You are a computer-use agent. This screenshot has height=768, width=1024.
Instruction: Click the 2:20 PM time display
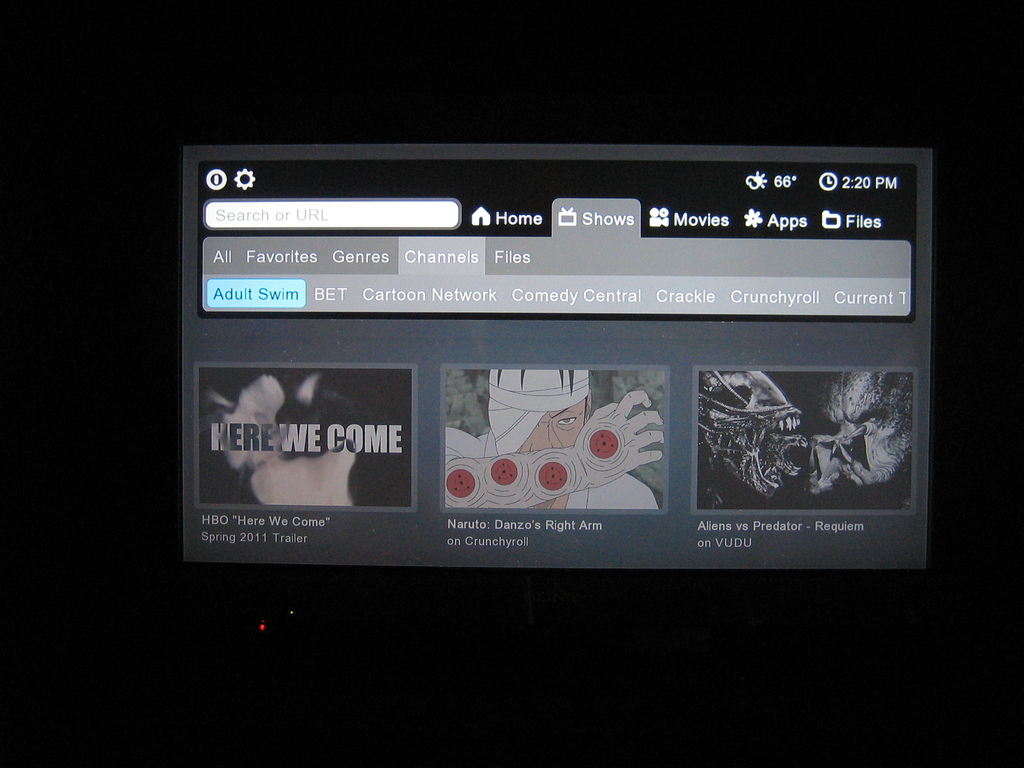pos(869,183)
